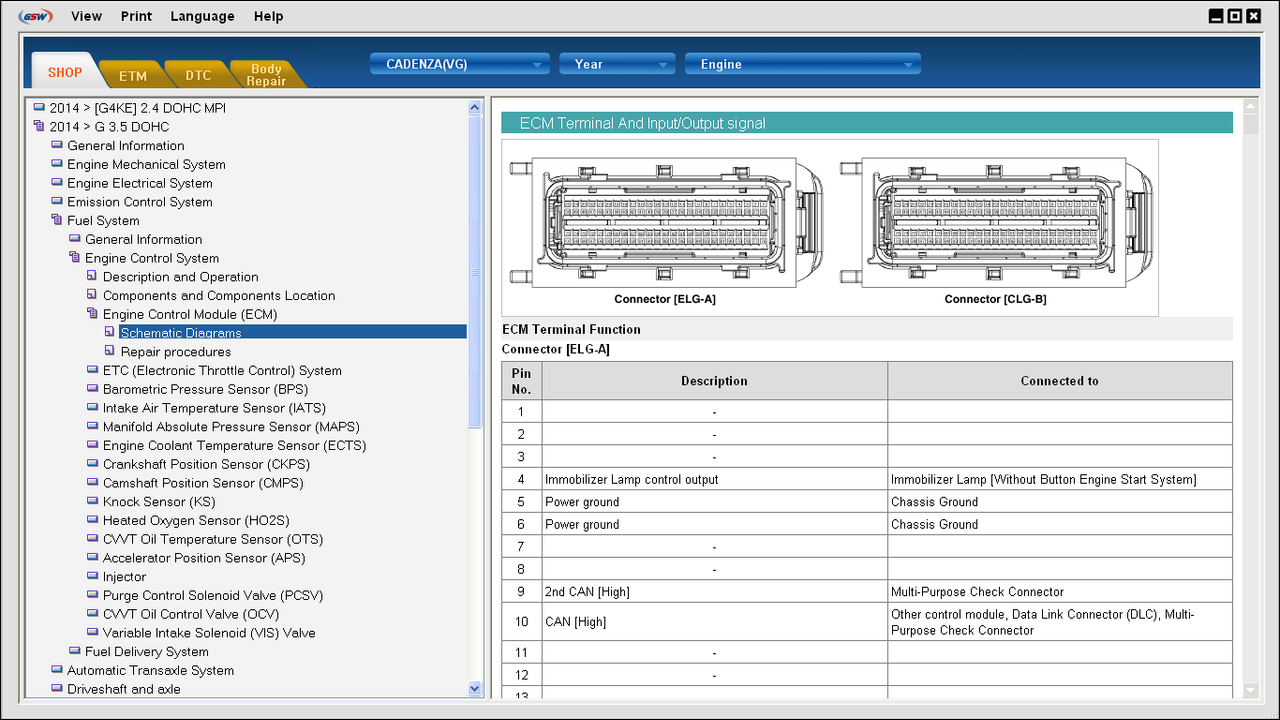This screenshot has width=1280, height=720.
Task: Click book icon next to Engine Mechanical System
Action: [x=57, y=164]
